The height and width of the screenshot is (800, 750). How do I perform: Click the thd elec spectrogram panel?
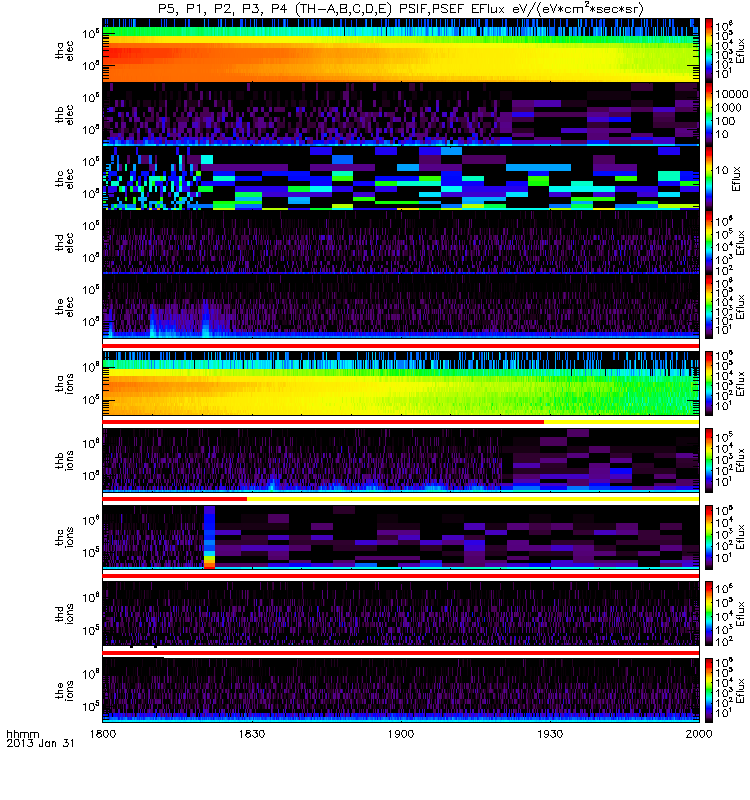[401, 242]
